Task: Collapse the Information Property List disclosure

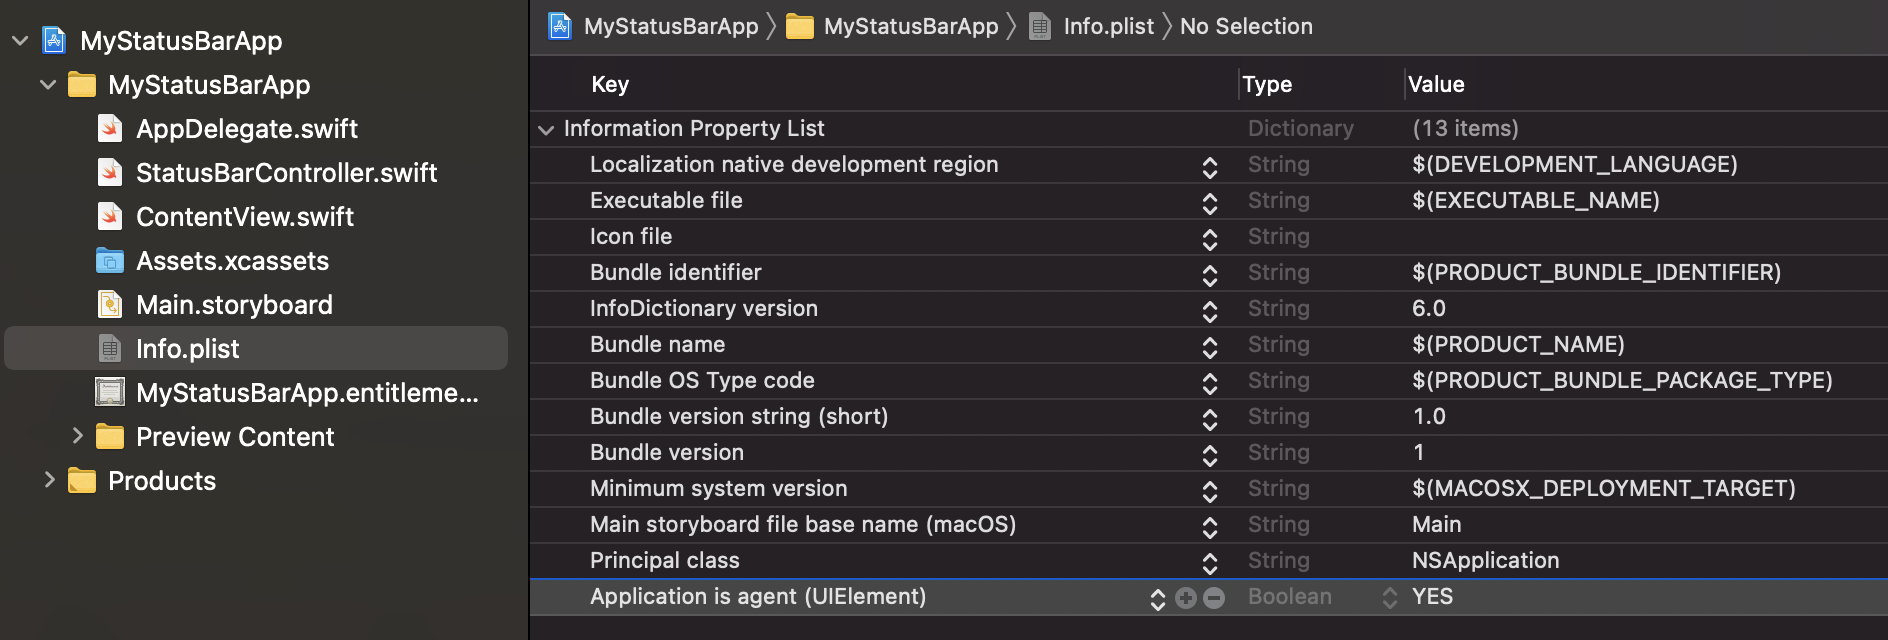Action: 546,129
